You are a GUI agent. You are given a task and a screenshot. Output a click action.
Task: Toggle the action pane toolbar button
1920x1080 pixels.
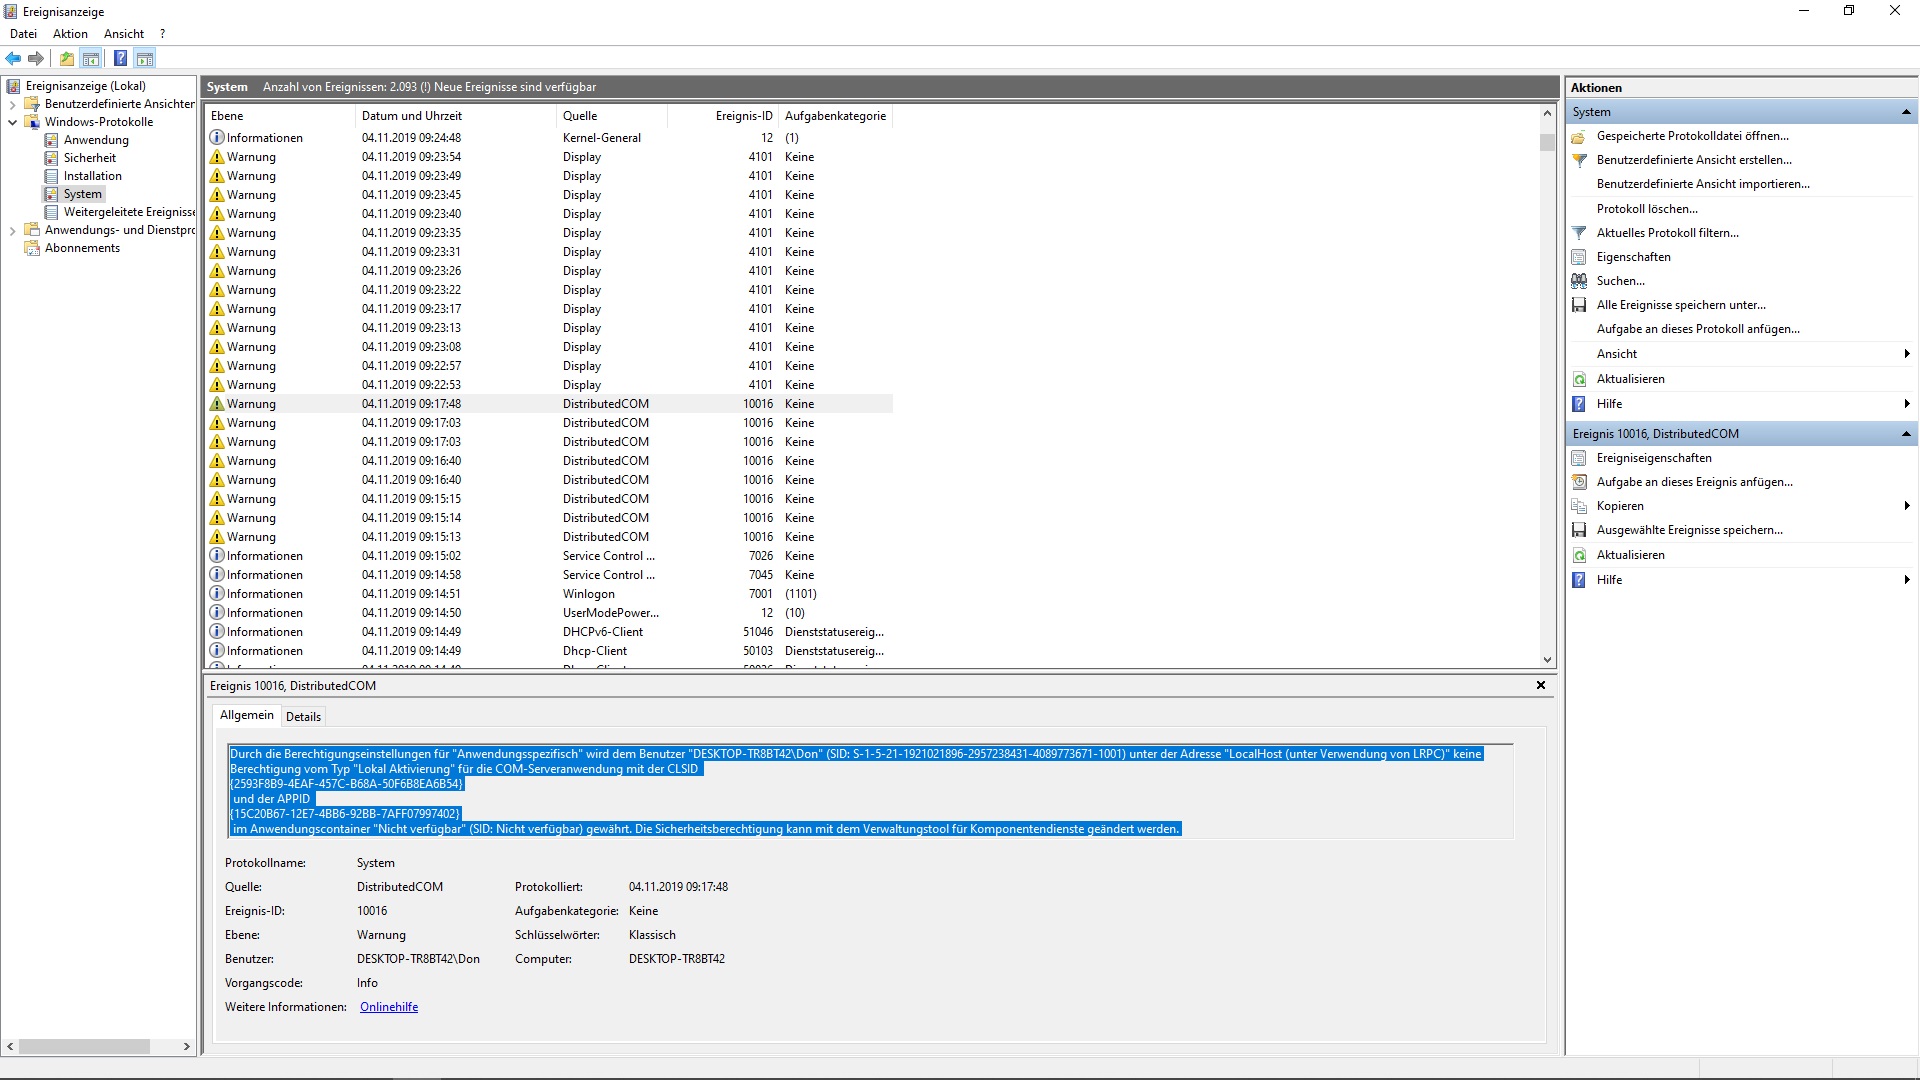[x=145, y=58]
